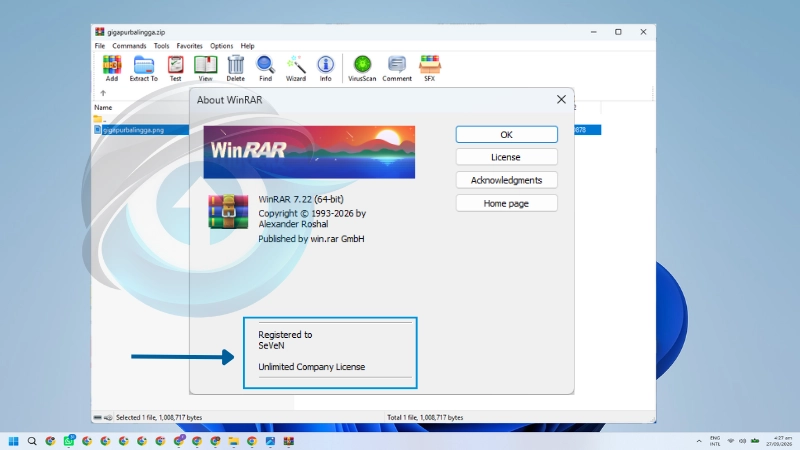800x450 pixels.
Task: Click the Name column header
Action: click(103, 108)
